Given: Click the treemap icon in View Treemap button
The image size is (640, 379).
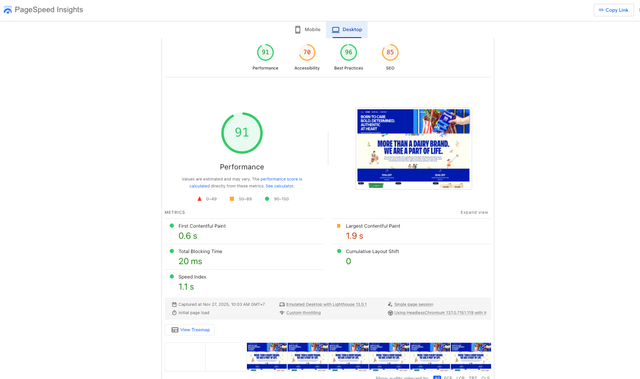Looking at the screenshot, I should [175, 330].
